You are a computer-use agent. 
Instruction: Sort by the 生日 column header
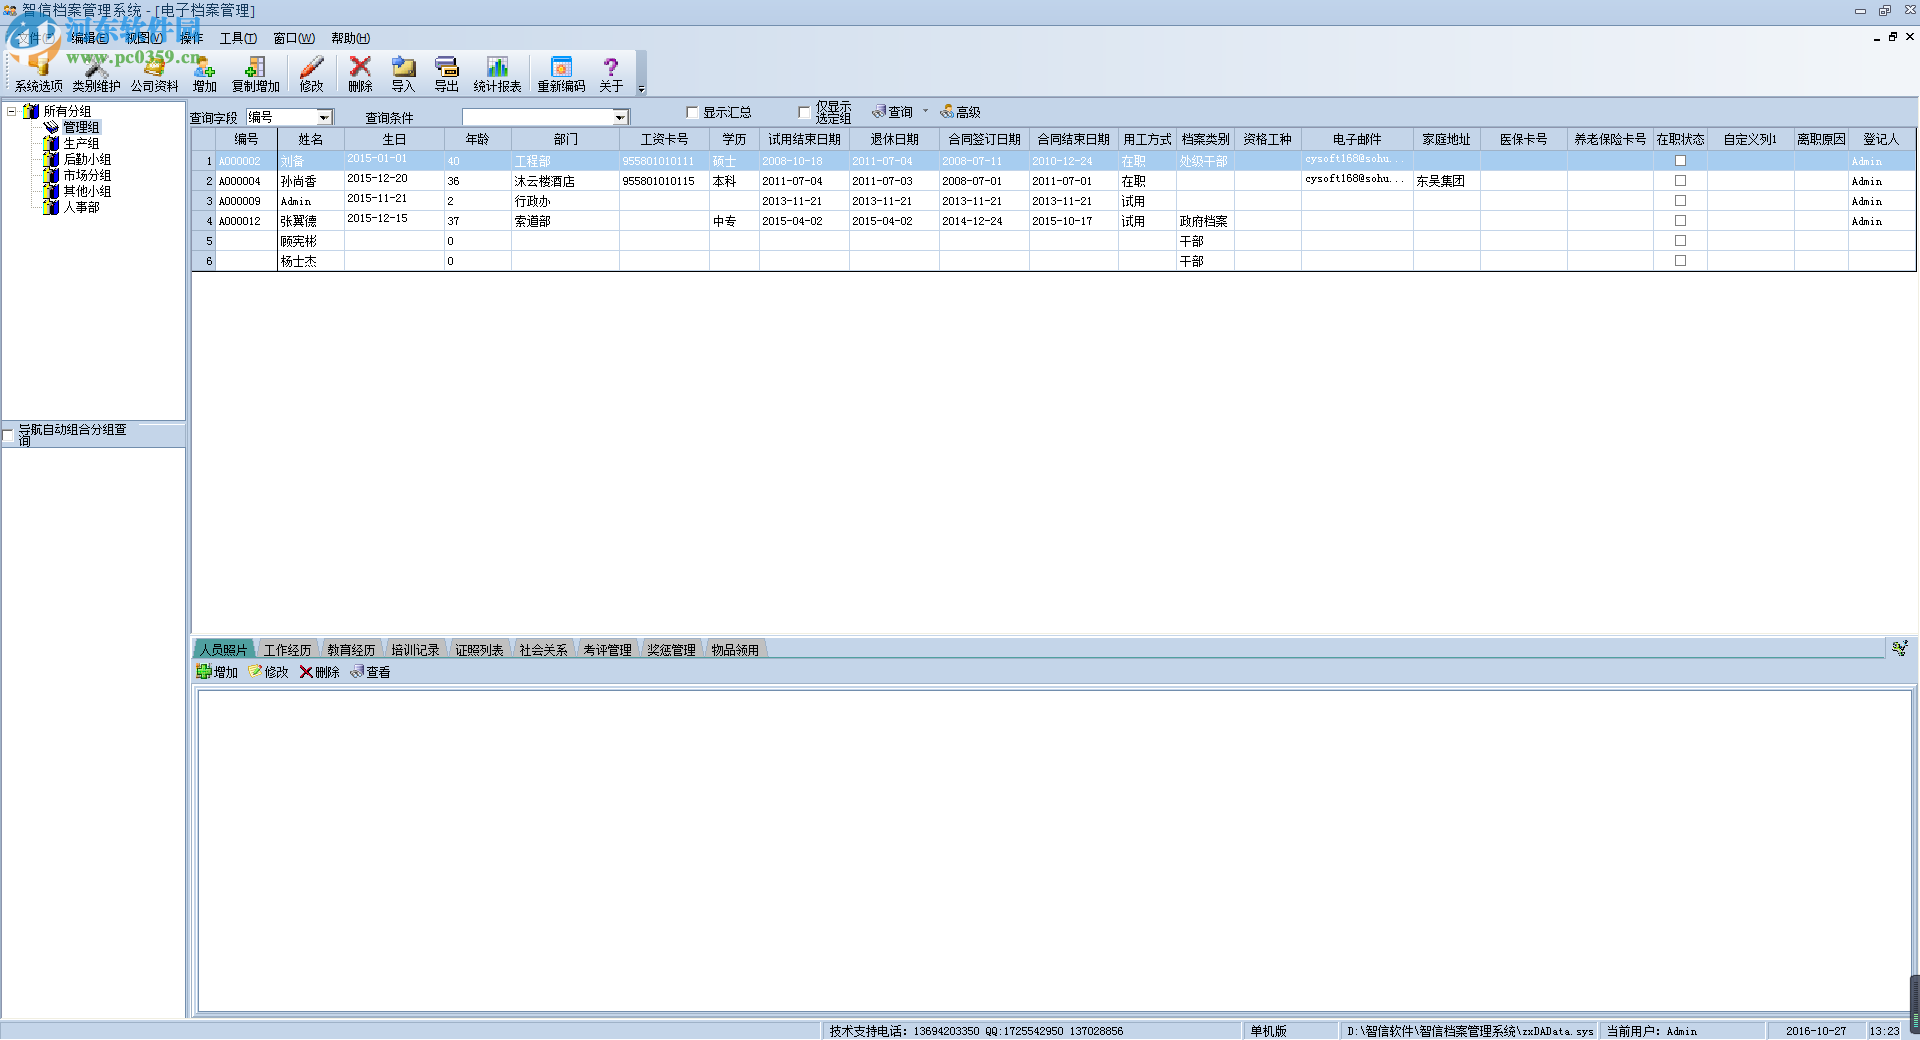tap(394, 139)
